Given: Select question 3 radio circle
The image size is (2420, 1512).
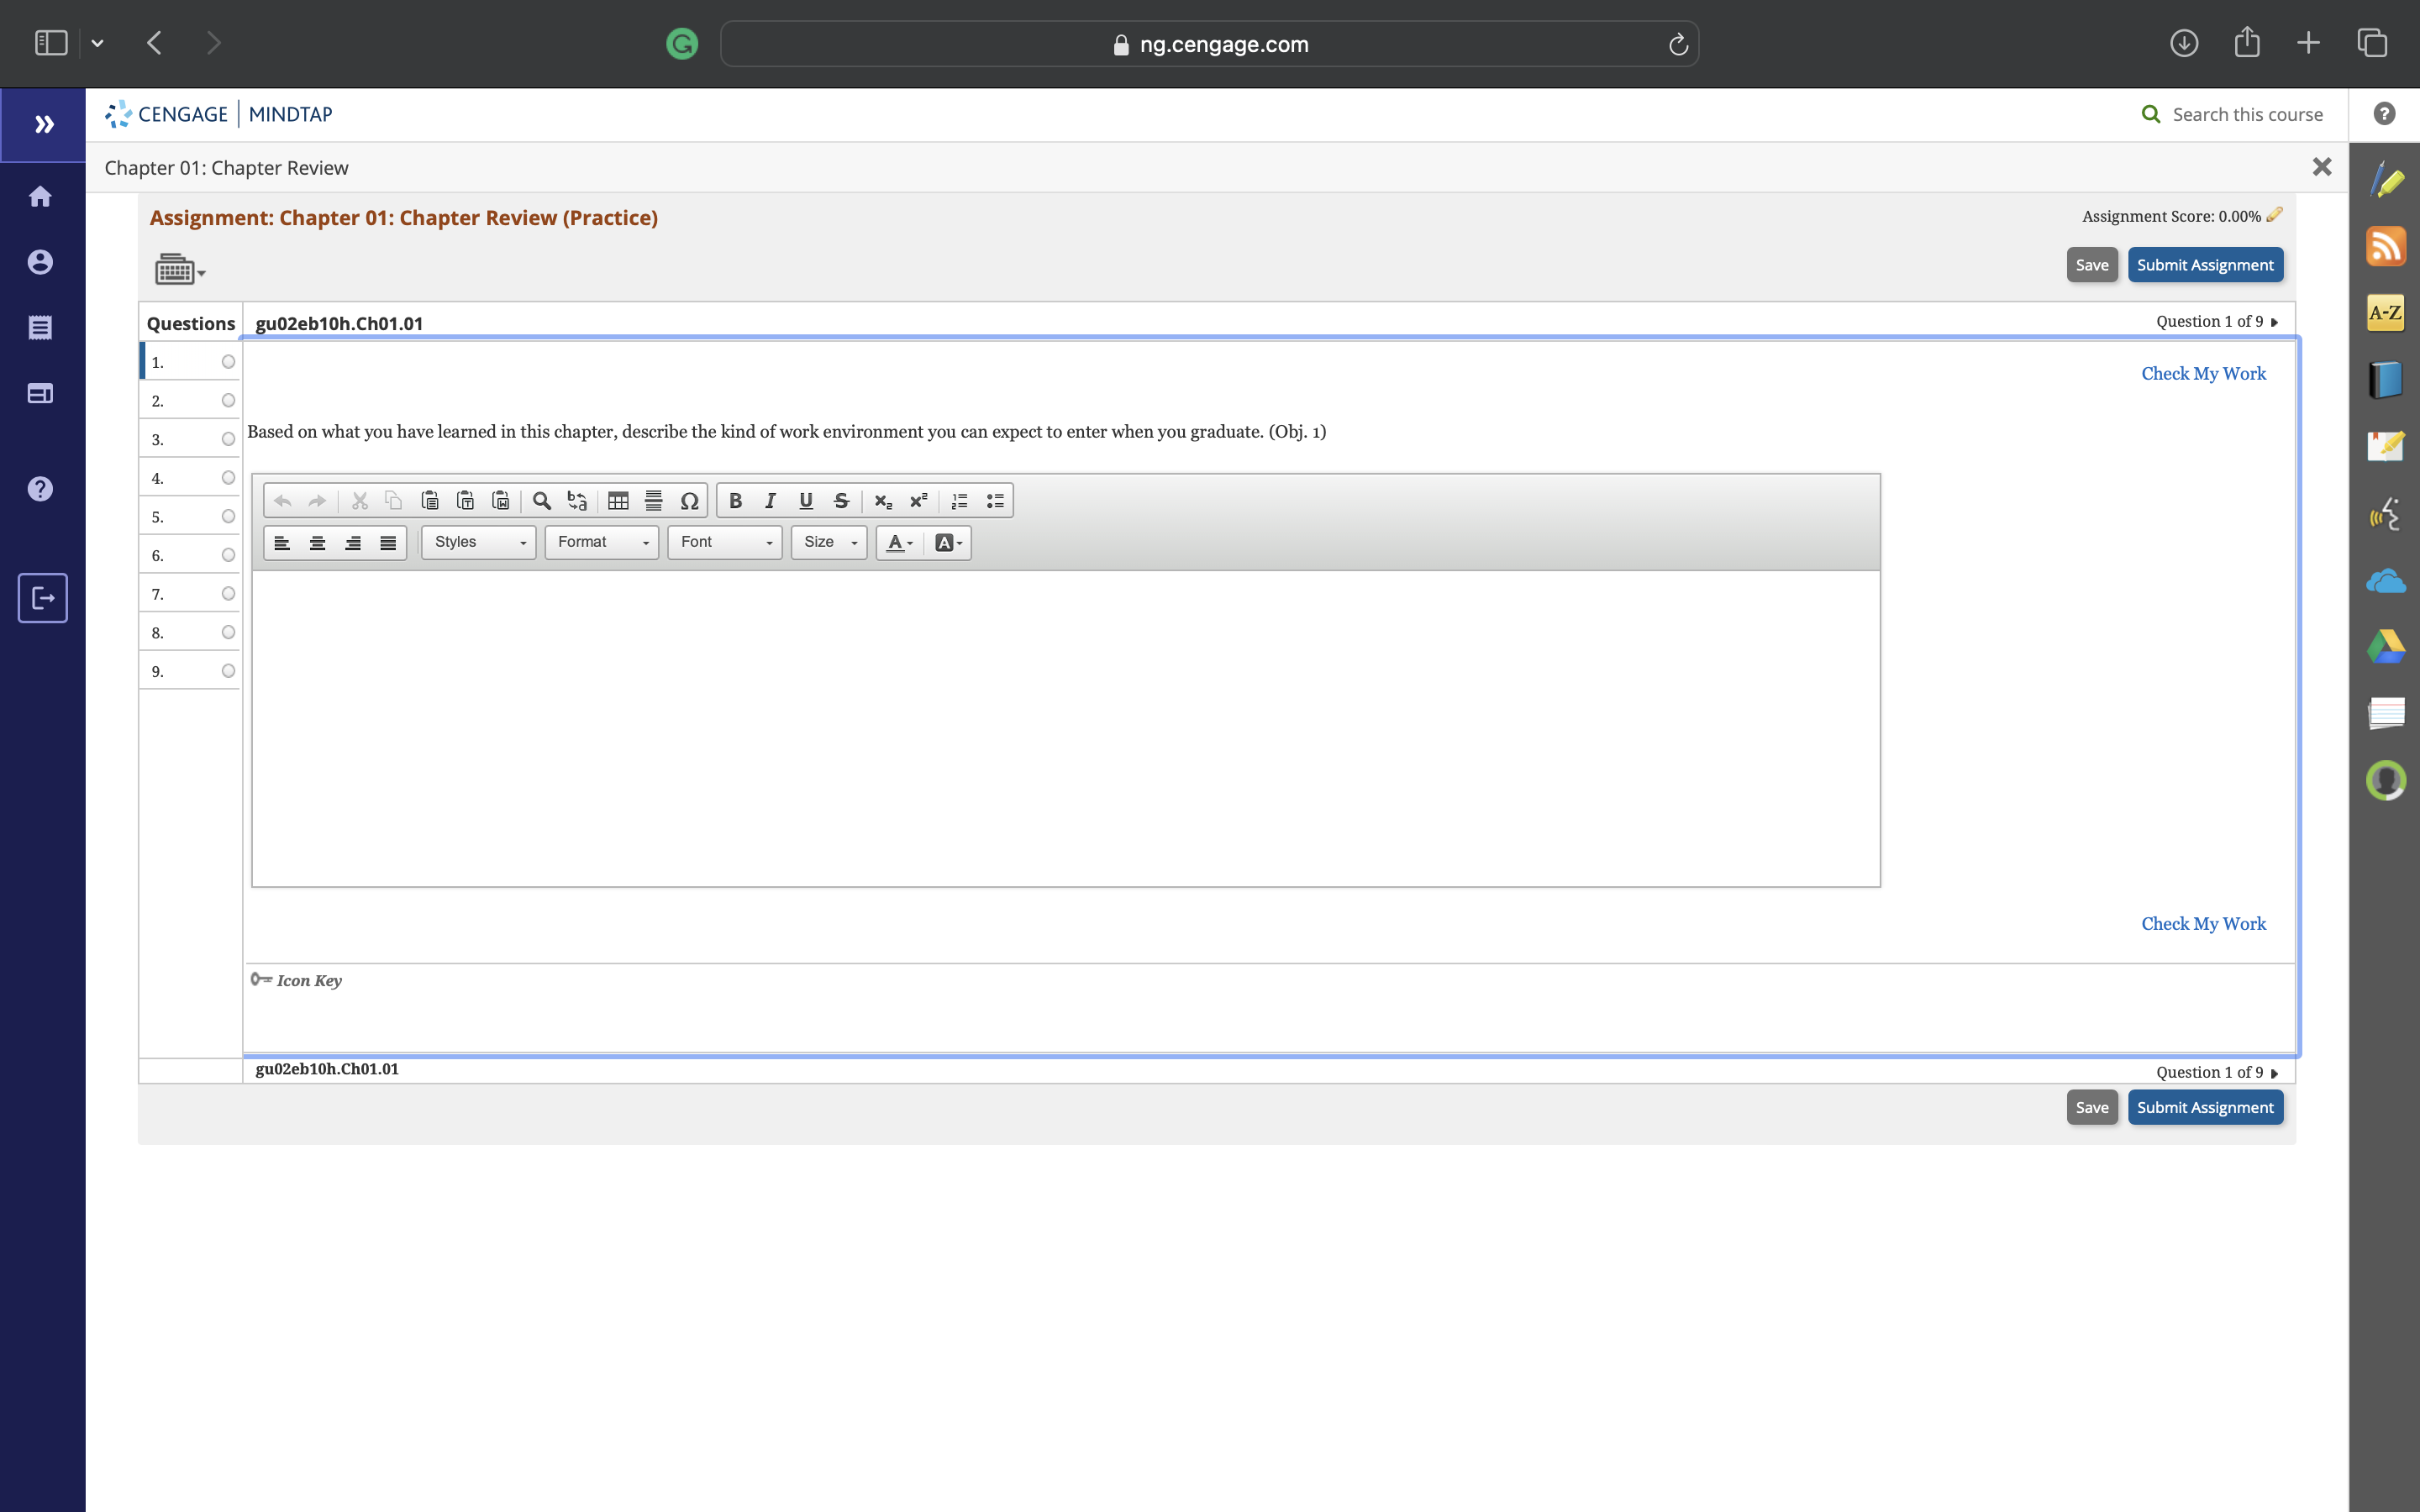Looking at the screenshot, I should pyautogui.click(x=228, y=439).
